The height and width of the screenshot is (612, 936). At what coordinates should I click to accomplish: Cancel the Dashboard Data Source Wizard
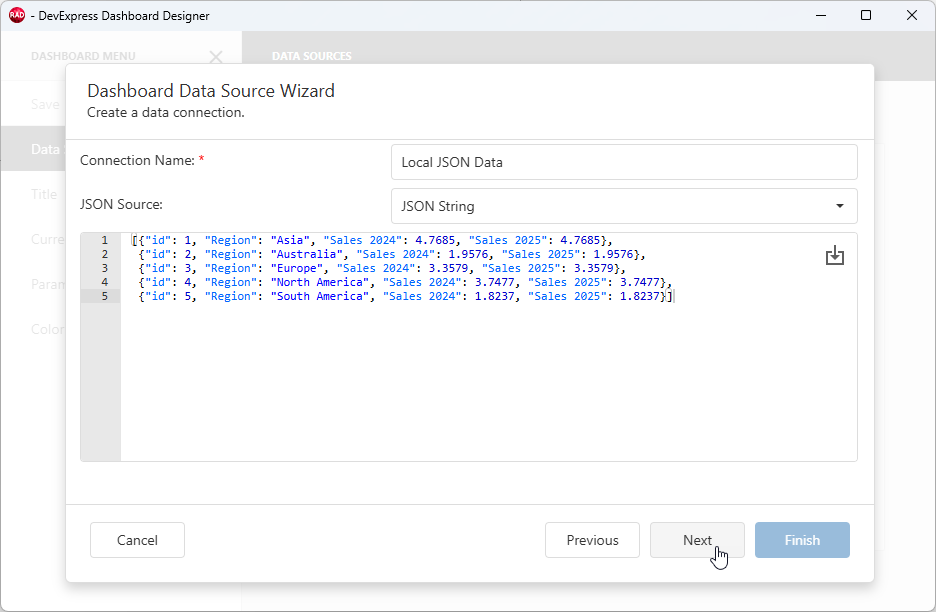(x=137, y=540)
